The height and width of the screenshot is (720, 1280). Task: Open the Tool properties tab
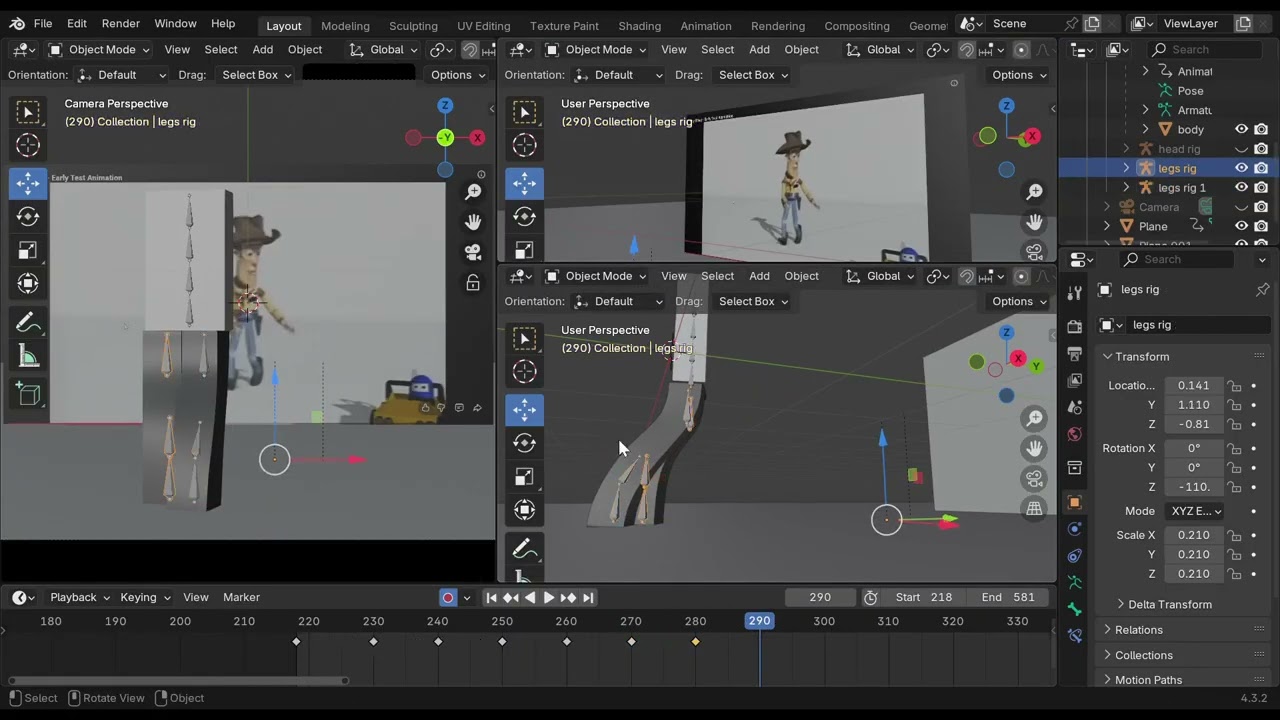(x=1075, y=293)
